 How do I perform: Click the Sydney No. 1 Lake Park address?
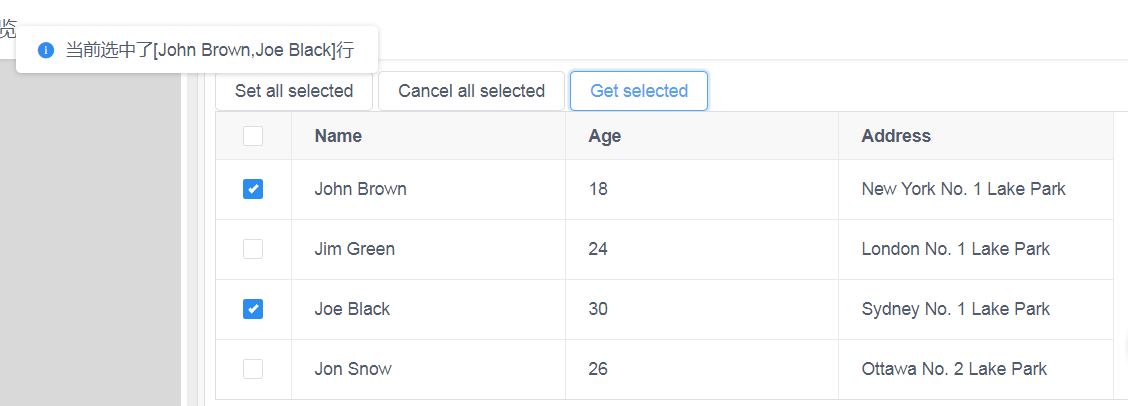pos(955,309)
